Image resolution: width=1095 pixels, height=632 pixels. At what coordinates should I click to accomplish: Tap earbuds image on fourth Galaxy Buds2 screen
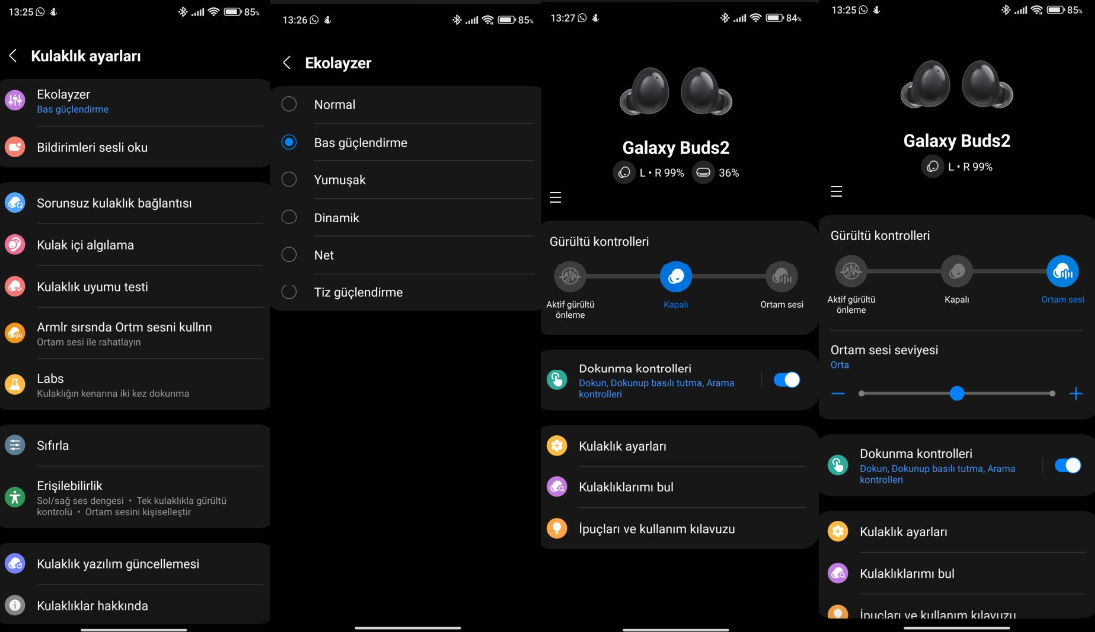point(957,84)
